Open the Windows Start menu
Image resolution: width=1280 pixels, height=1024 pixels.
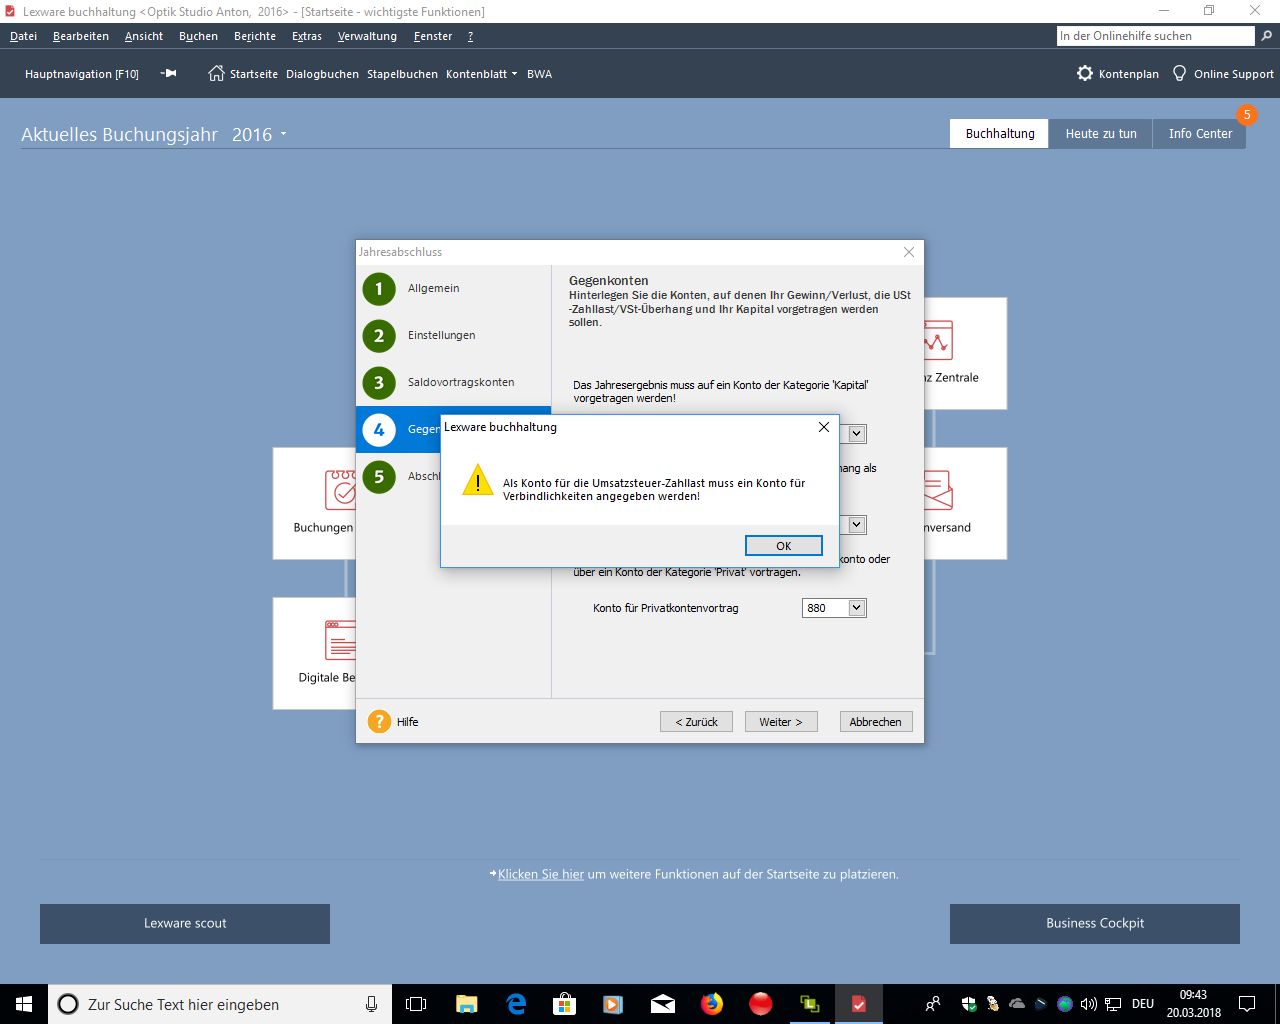tap(24, 1004)
